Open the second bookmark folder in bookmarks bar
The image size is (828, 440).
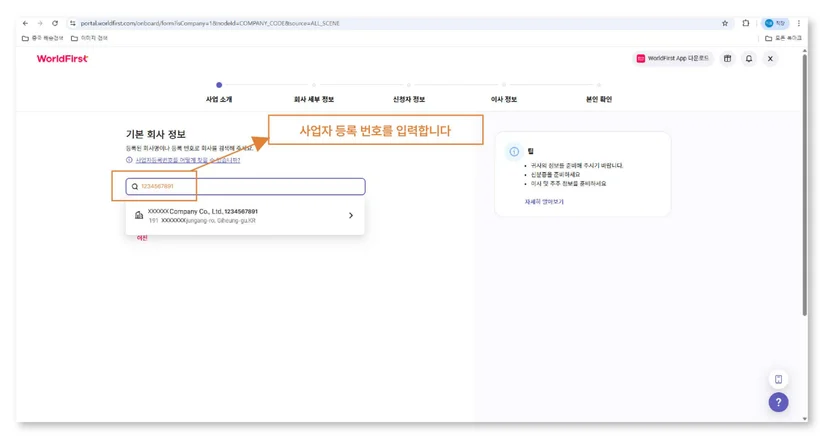89,38
